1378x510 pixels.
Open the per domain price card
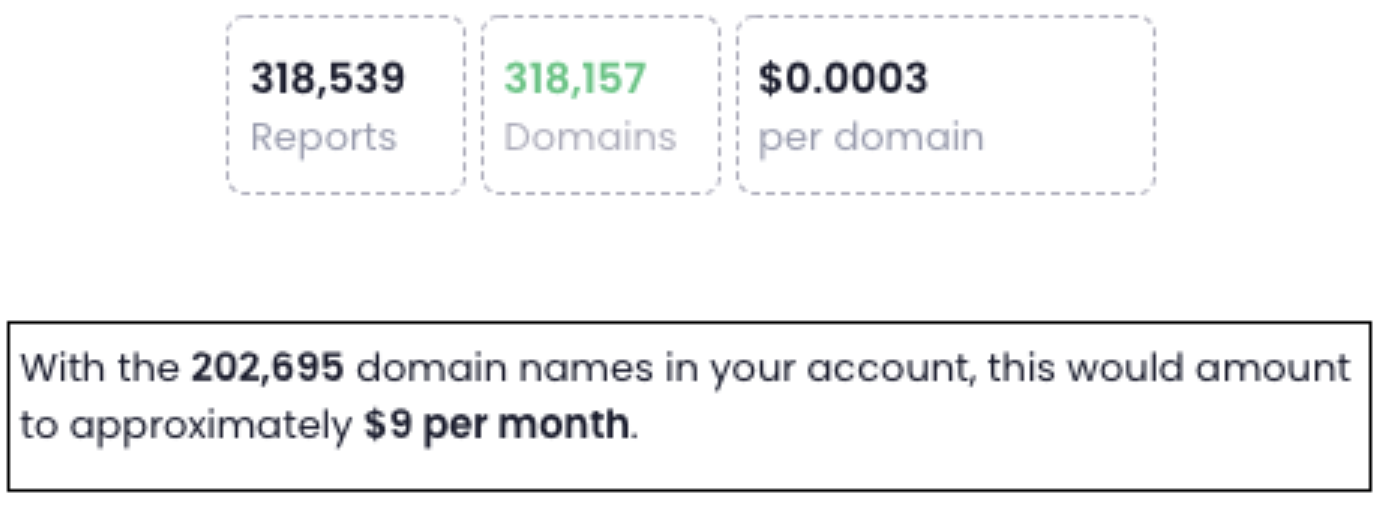pyautogui.click(x=946, y=105)
